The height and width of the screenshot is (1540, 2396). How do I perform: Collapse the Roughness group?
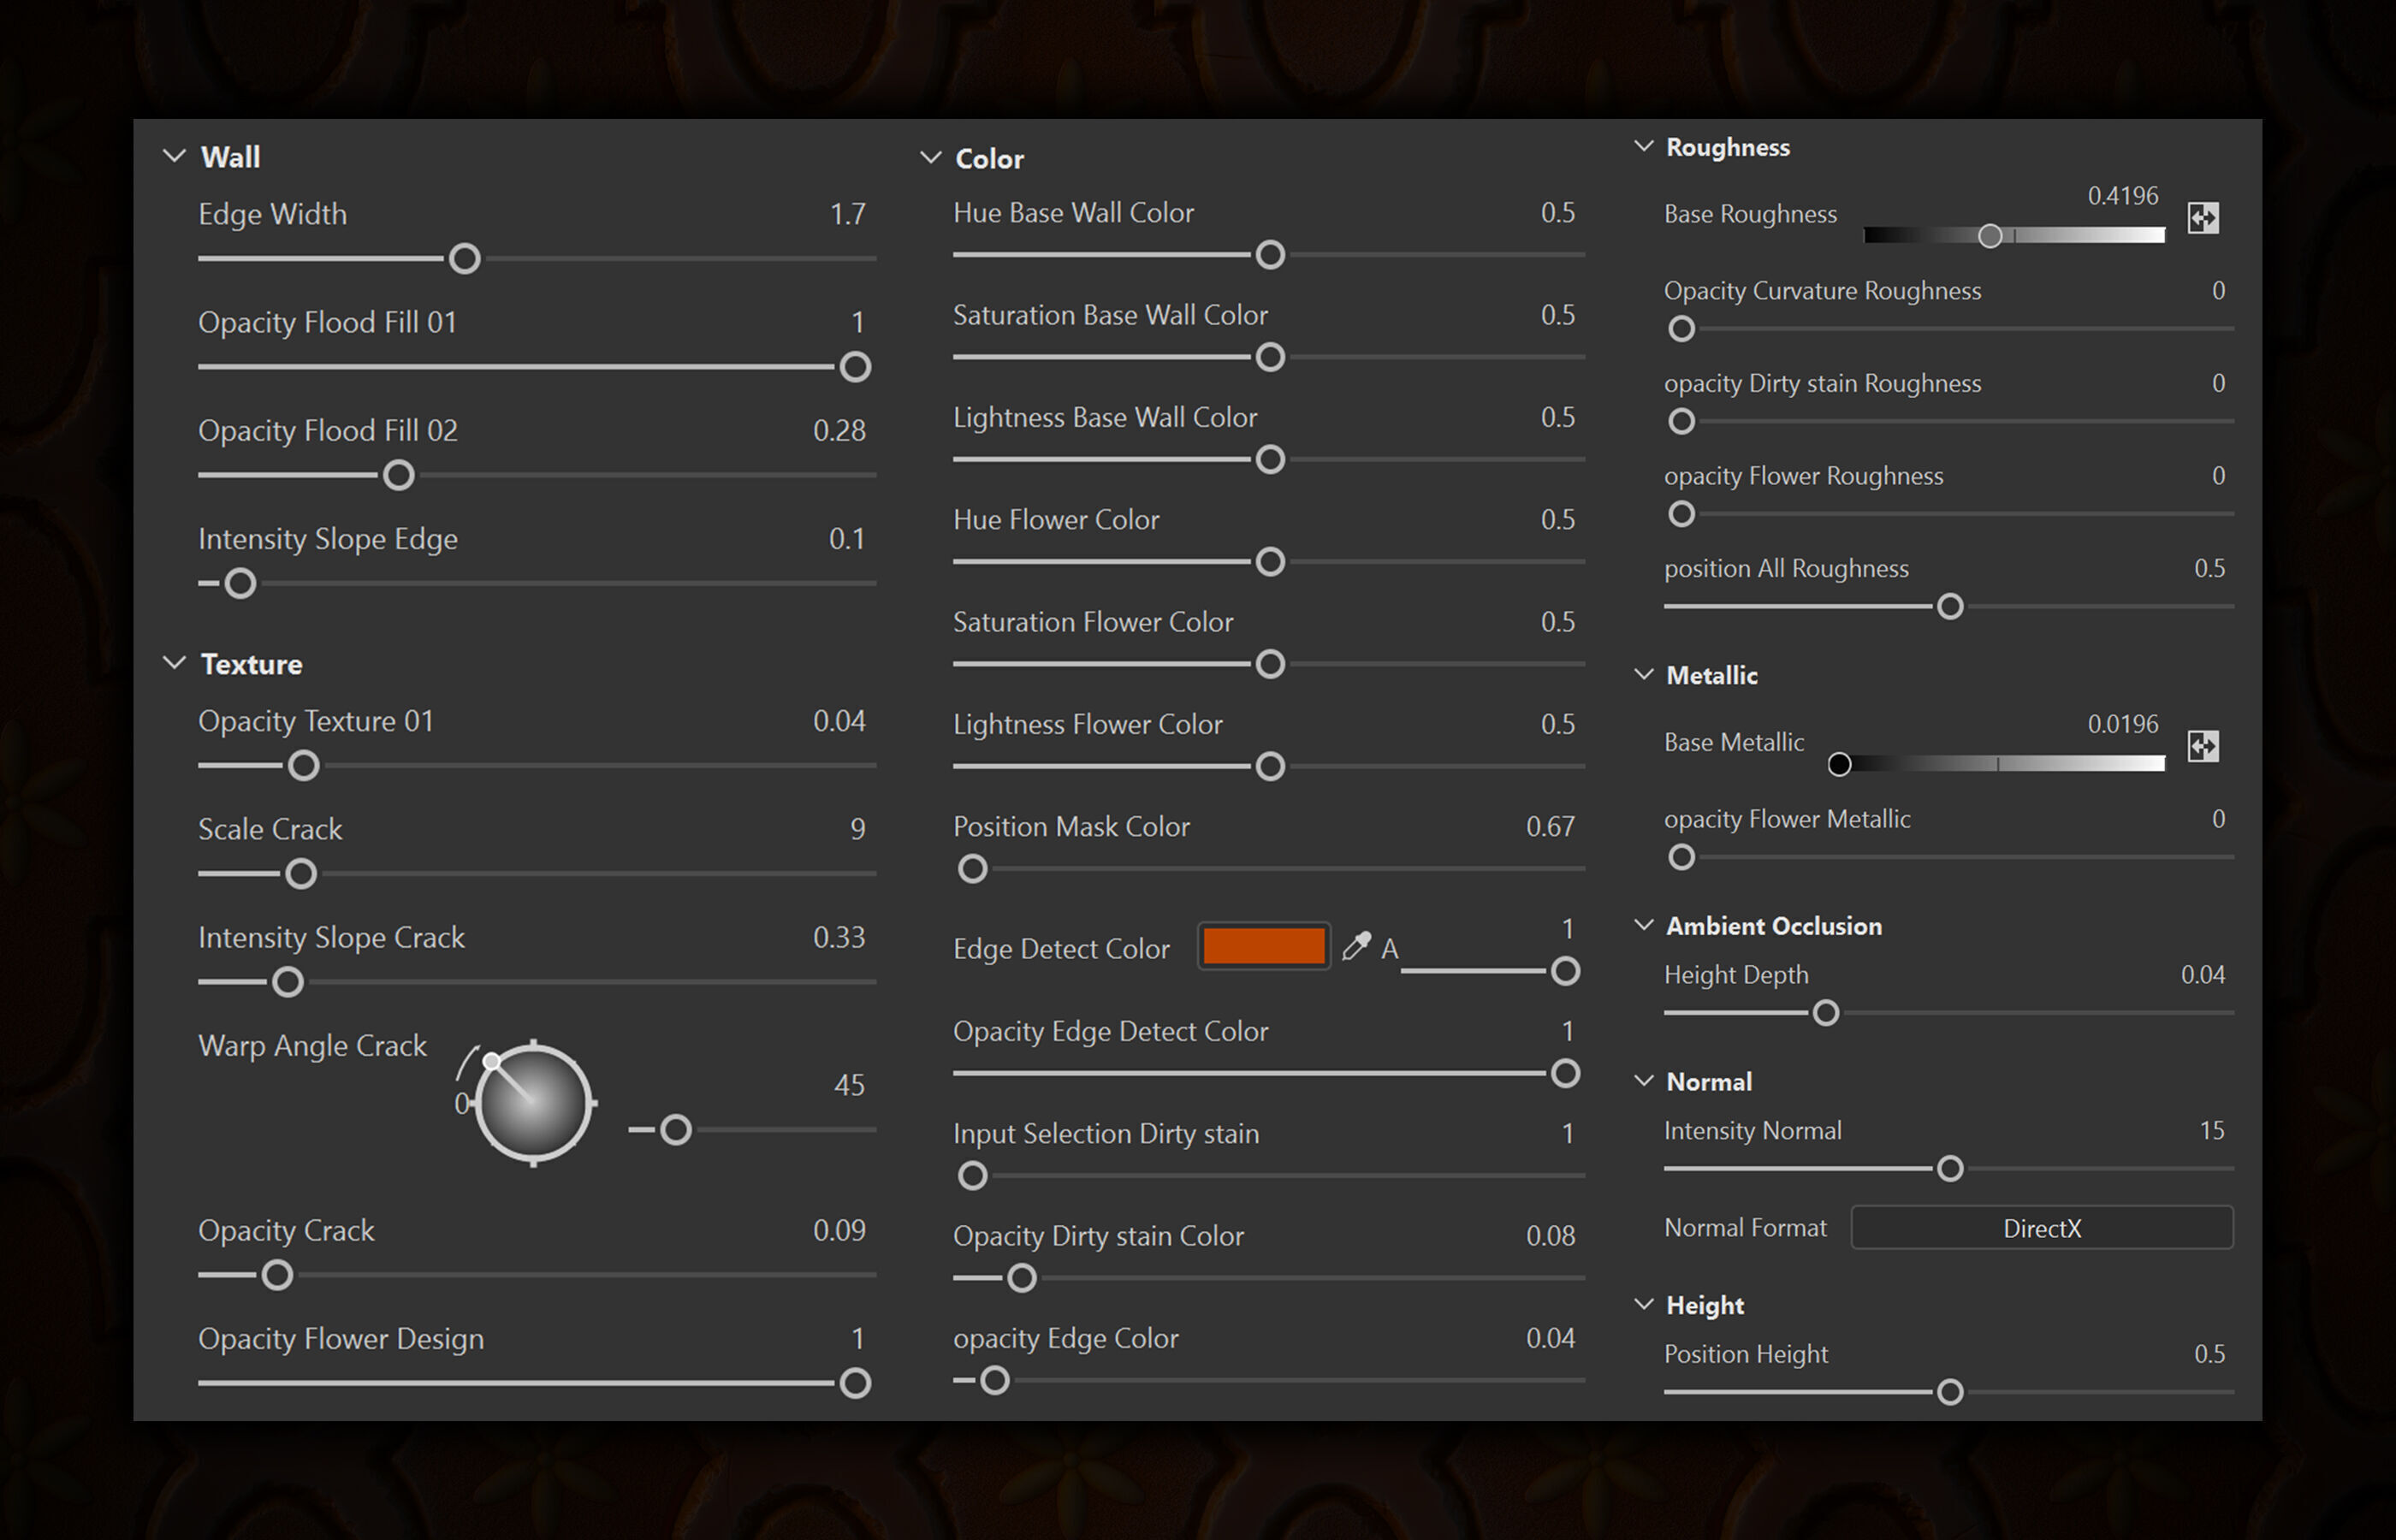[x=1643, y=147]
